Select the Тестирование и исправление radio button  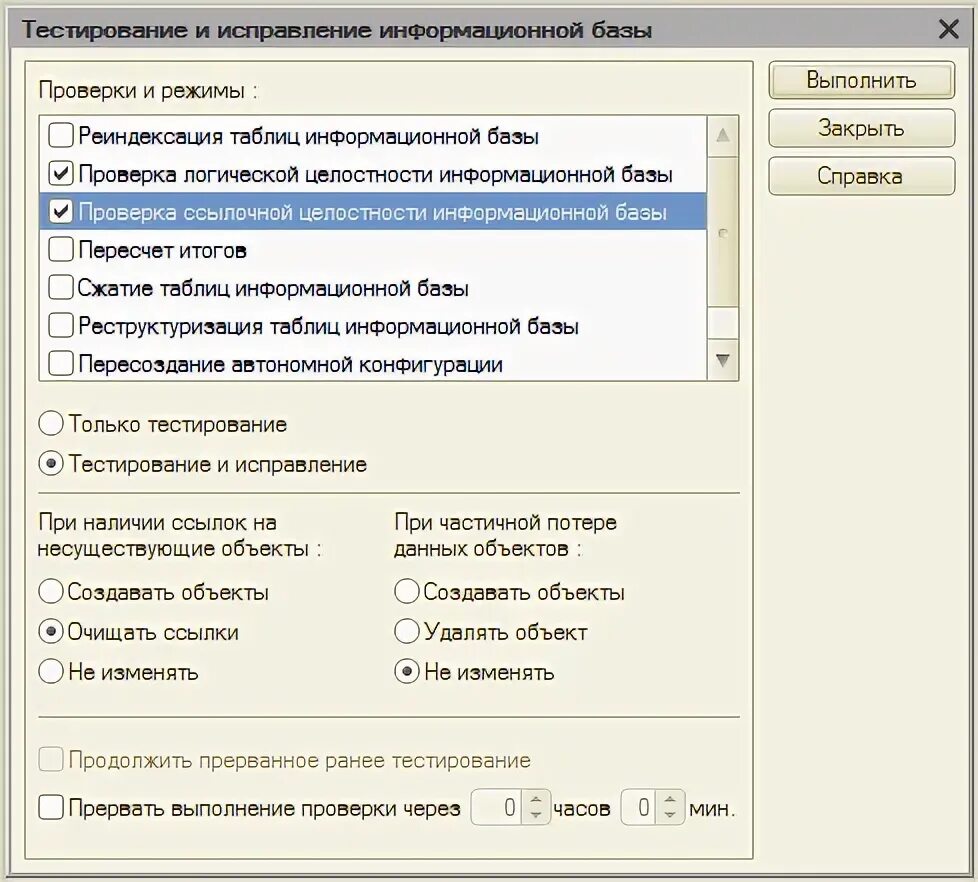pos(51,463)
